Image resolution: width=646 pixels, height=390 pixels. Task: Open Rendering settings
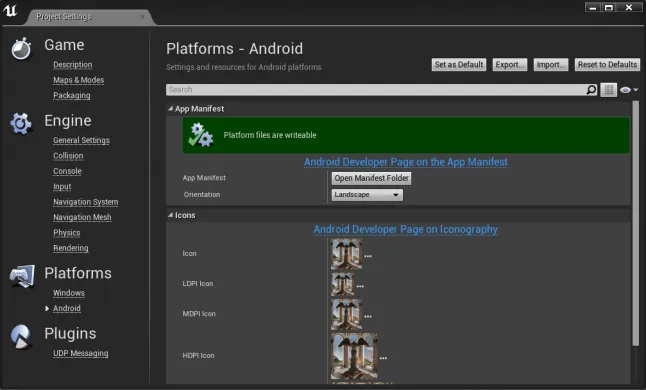[71, 248]
